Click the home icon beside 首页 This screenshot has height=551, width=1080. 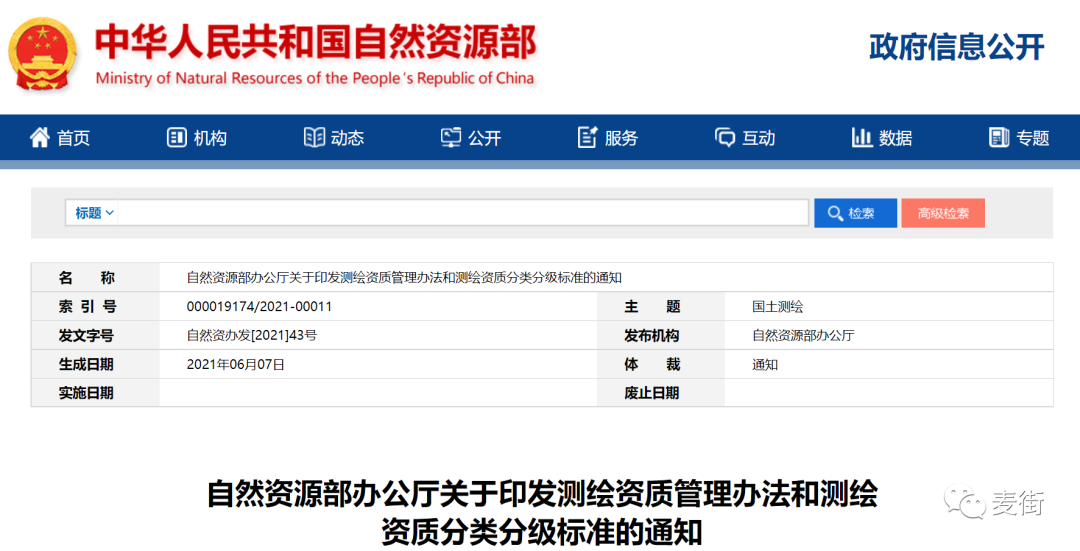[39, 138]
